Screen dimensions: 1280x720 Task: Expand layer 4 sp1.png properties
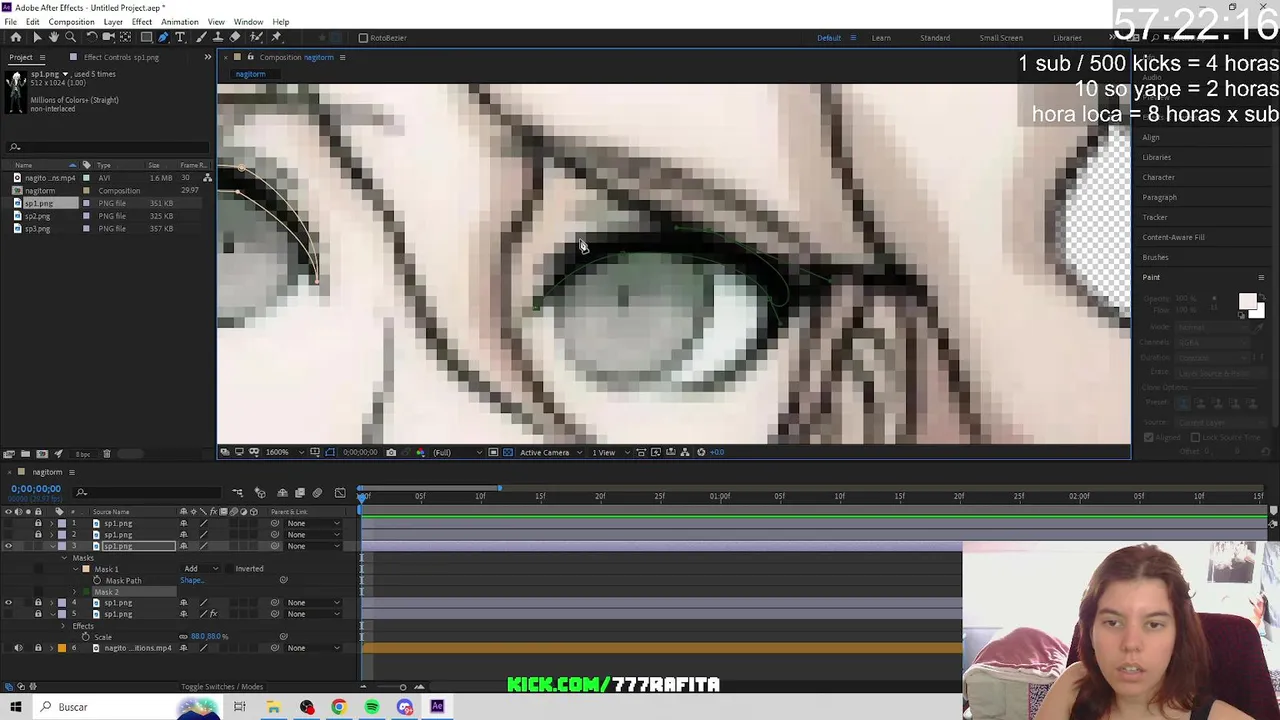point(52,602)
